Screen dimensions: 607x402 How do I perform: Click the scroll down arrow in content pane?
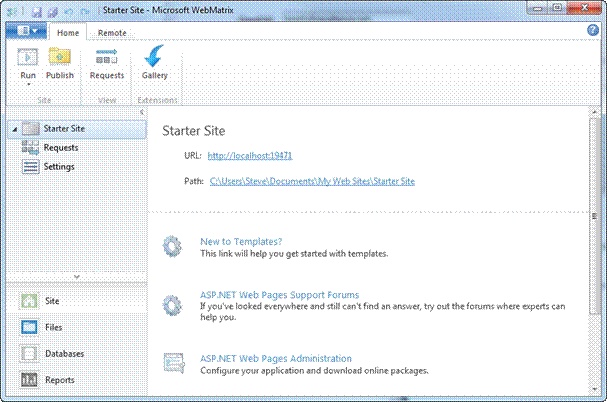click(595, 389)
